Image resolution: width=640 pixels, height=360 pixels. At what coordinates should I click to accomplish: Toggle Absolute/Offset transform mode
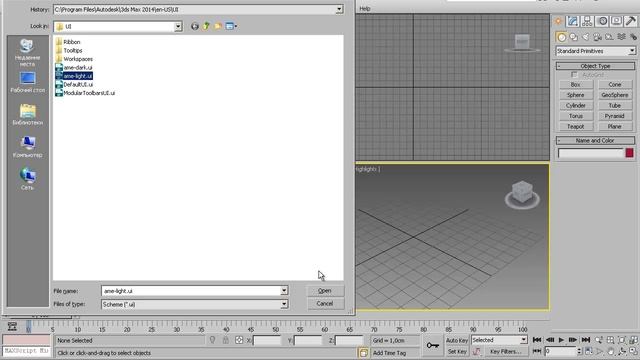click(239, 340)
